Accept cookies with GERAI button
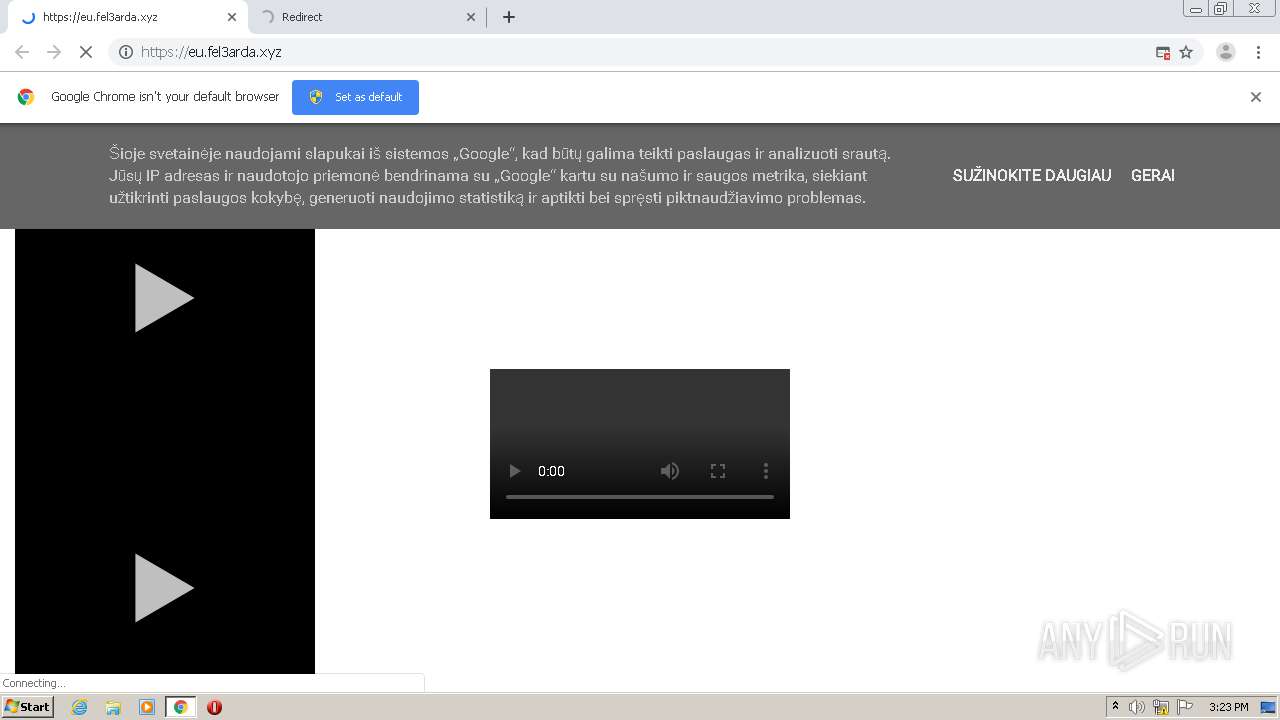1280x720 pixels. click(x=1153, y=175)
